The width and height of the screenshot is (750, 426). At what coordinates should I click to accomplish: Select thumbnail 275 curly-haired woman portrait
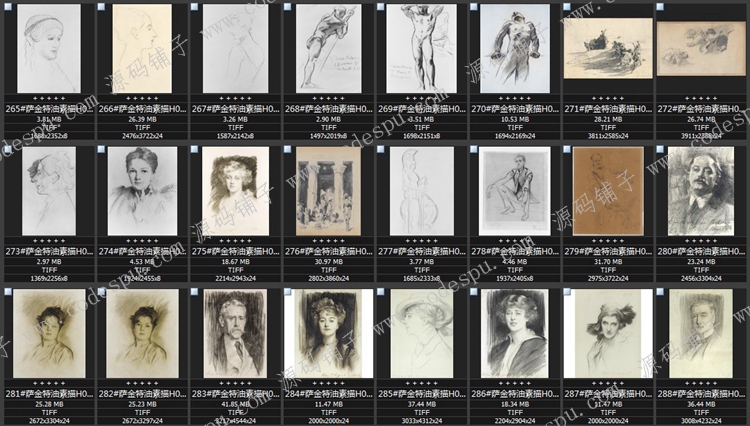pyautogui.click(x=235, y=191)
